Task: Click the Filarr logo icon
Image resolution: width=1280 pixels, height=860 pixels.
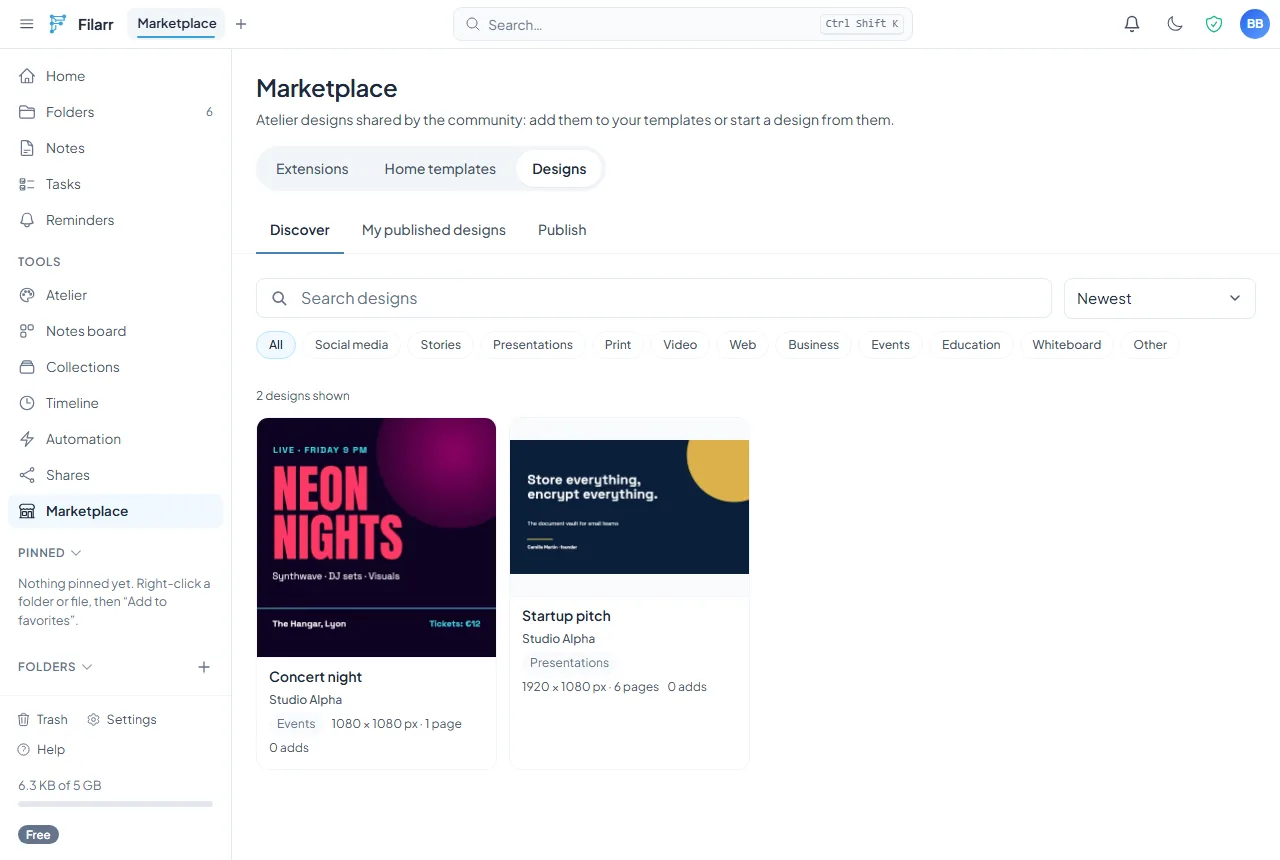Action: click(58, 24)
